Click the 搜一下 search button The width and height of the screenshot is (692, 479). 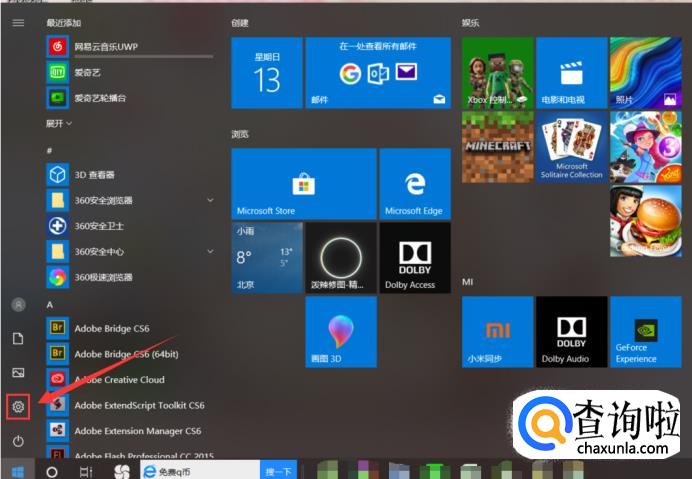(x=278, y=471)
